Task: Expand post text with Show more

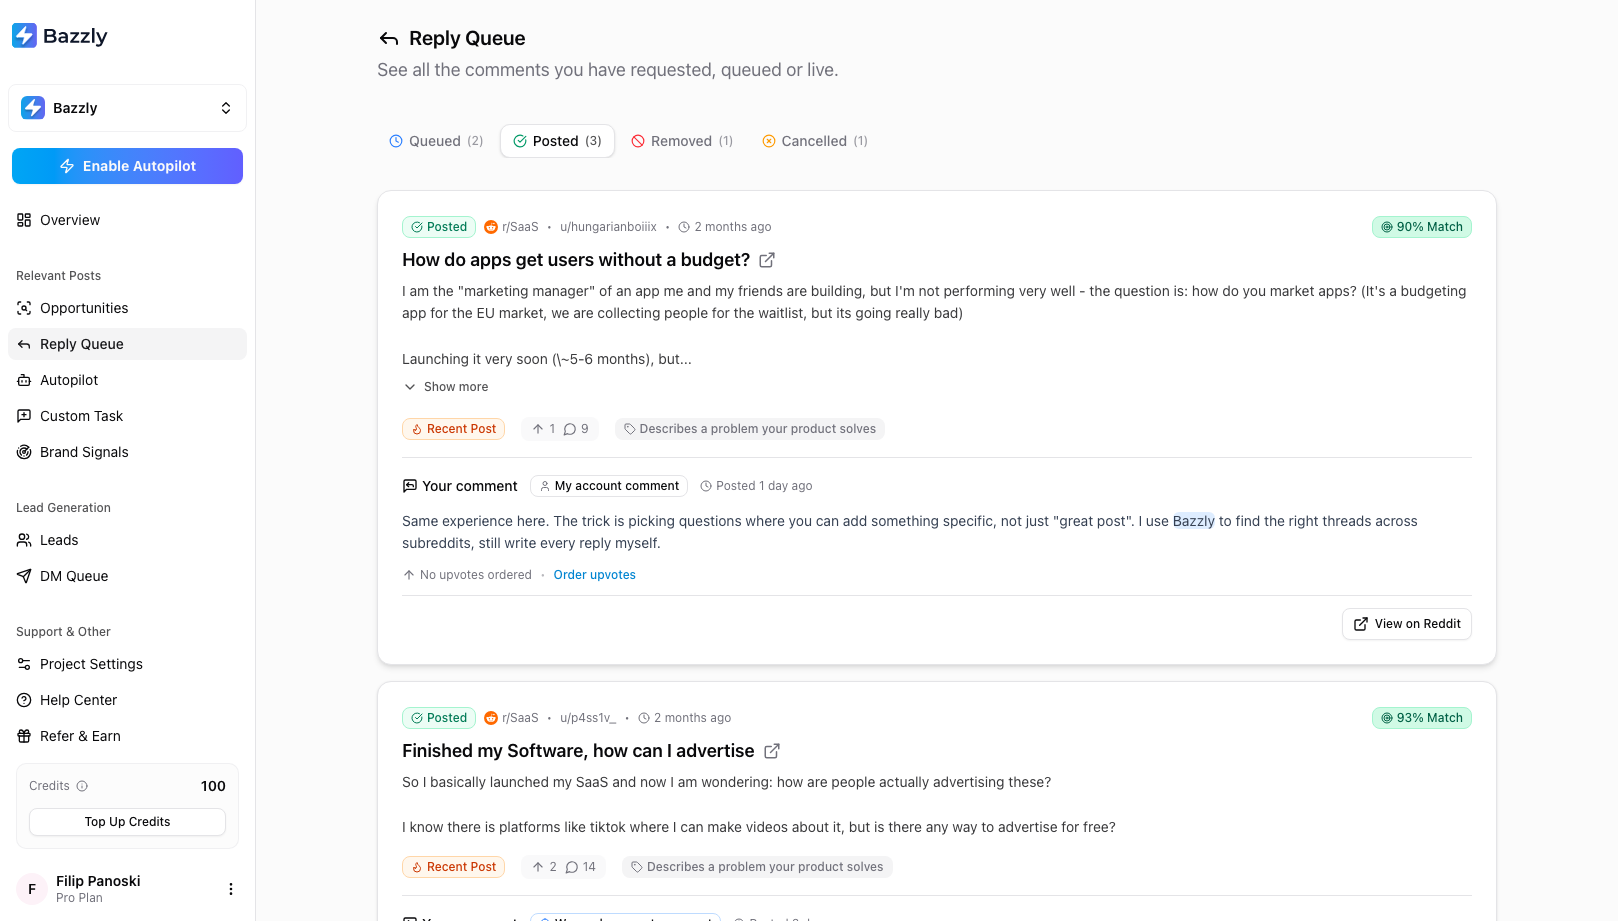Action: (446, 387)
